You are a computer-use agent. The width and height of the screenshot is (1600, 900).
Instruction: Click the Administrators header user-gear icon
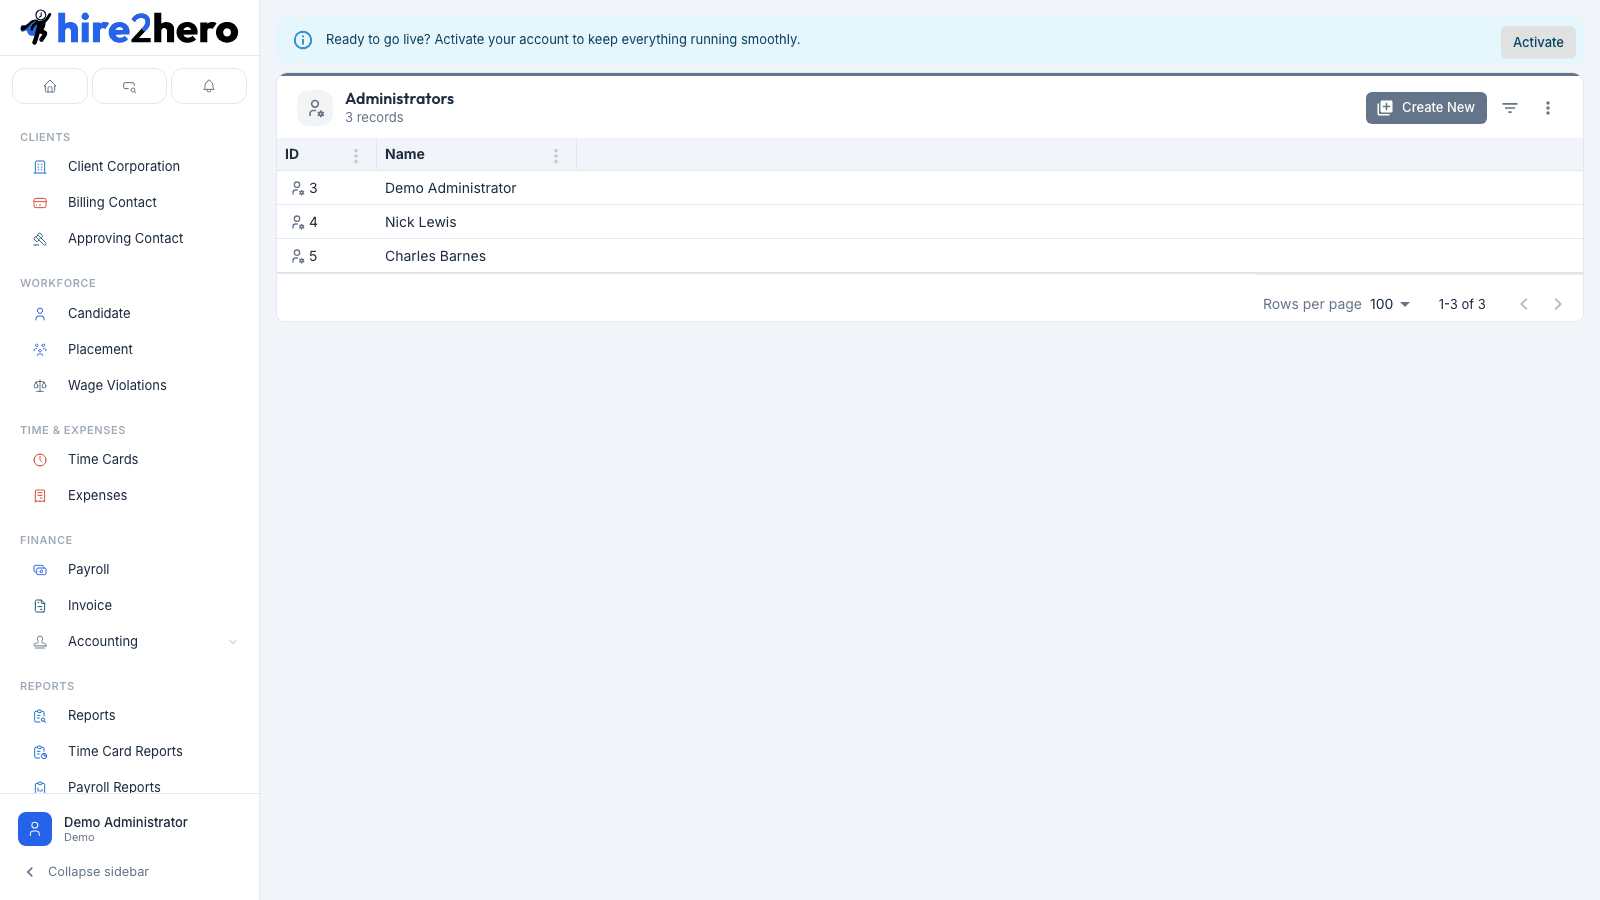tap(315, 108)
